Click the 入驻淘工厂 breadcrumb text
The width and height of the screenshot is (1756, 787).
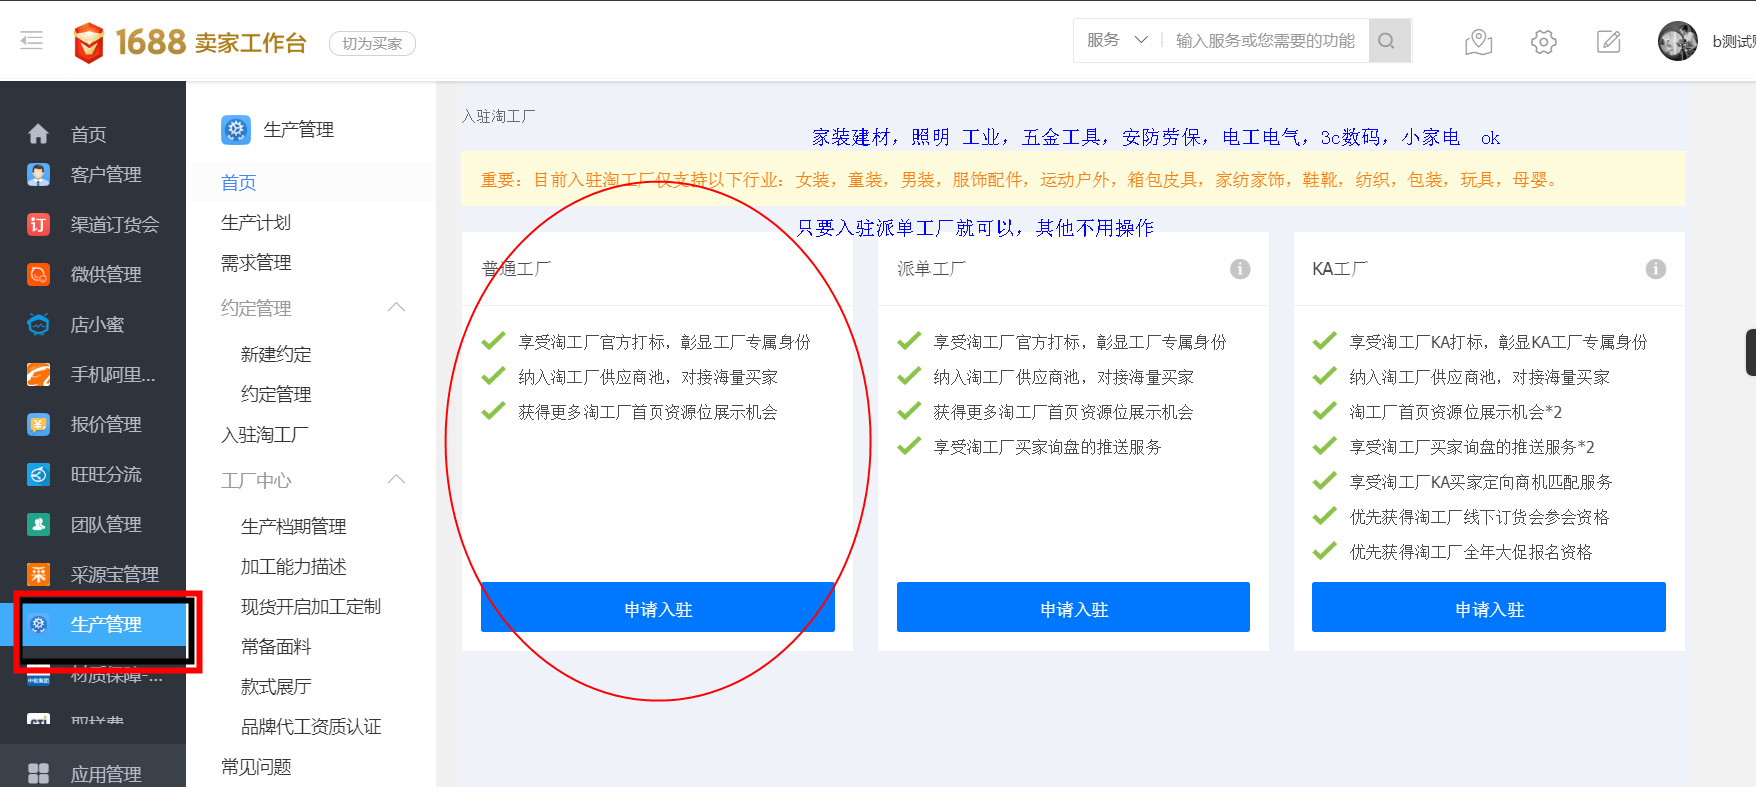(x=498, y=116)
